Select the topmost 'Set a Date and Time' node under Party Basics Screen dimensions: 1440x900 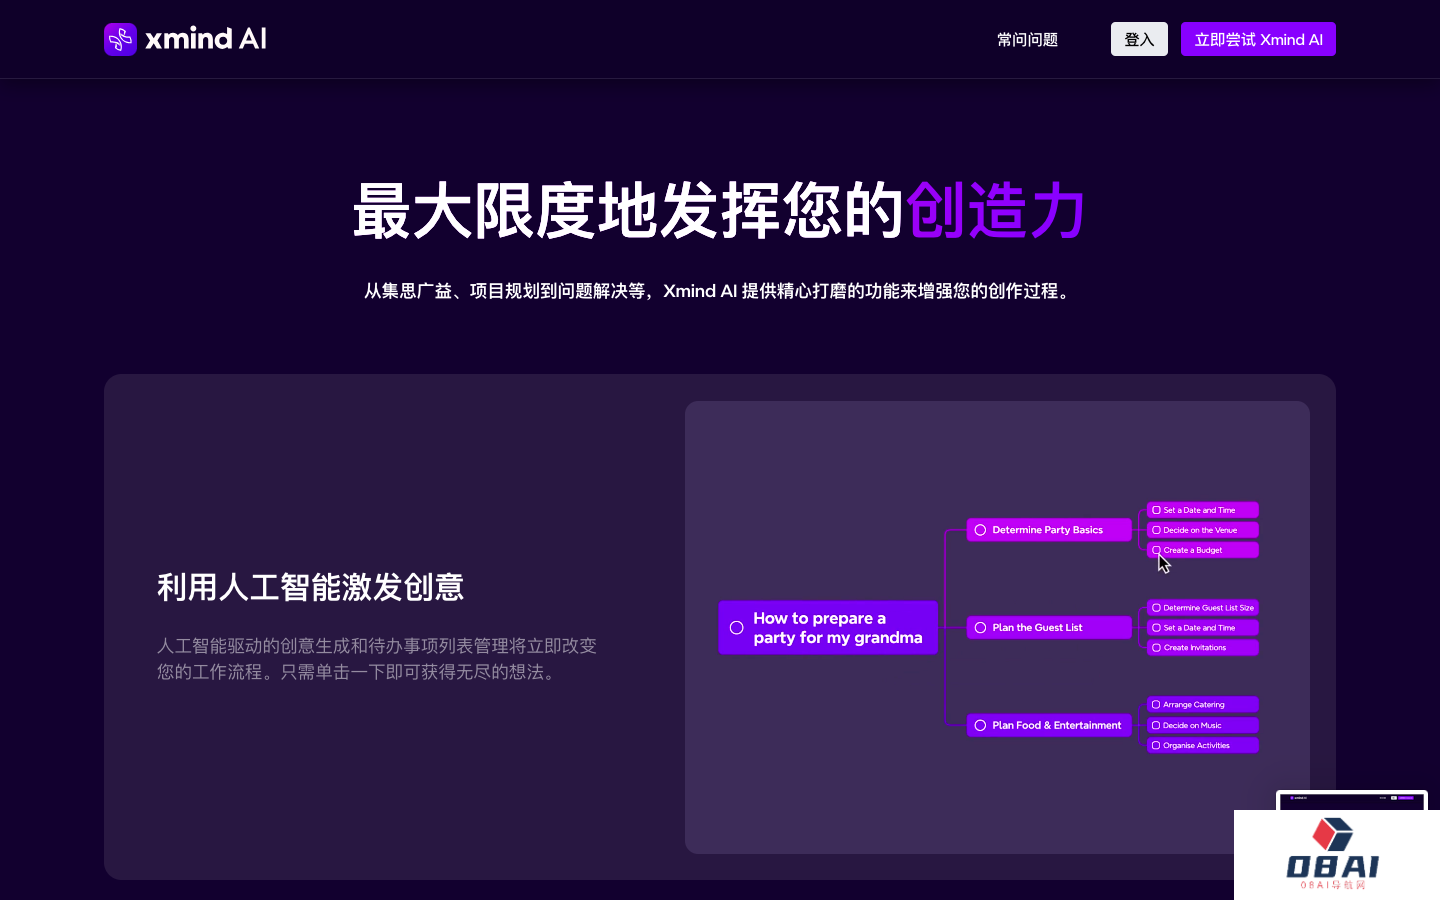pyautogui.click(x=1203, y=510)
